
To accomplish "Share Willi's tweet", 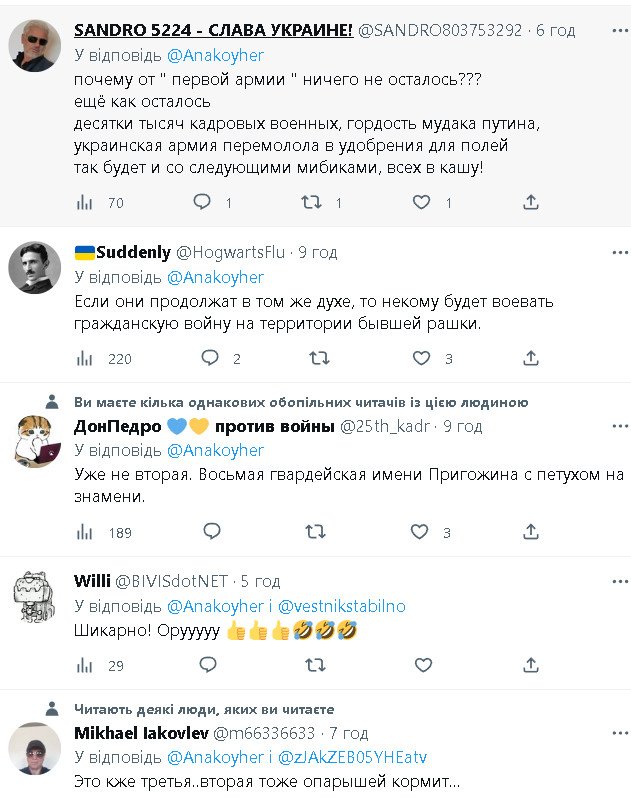I will 531,664.
